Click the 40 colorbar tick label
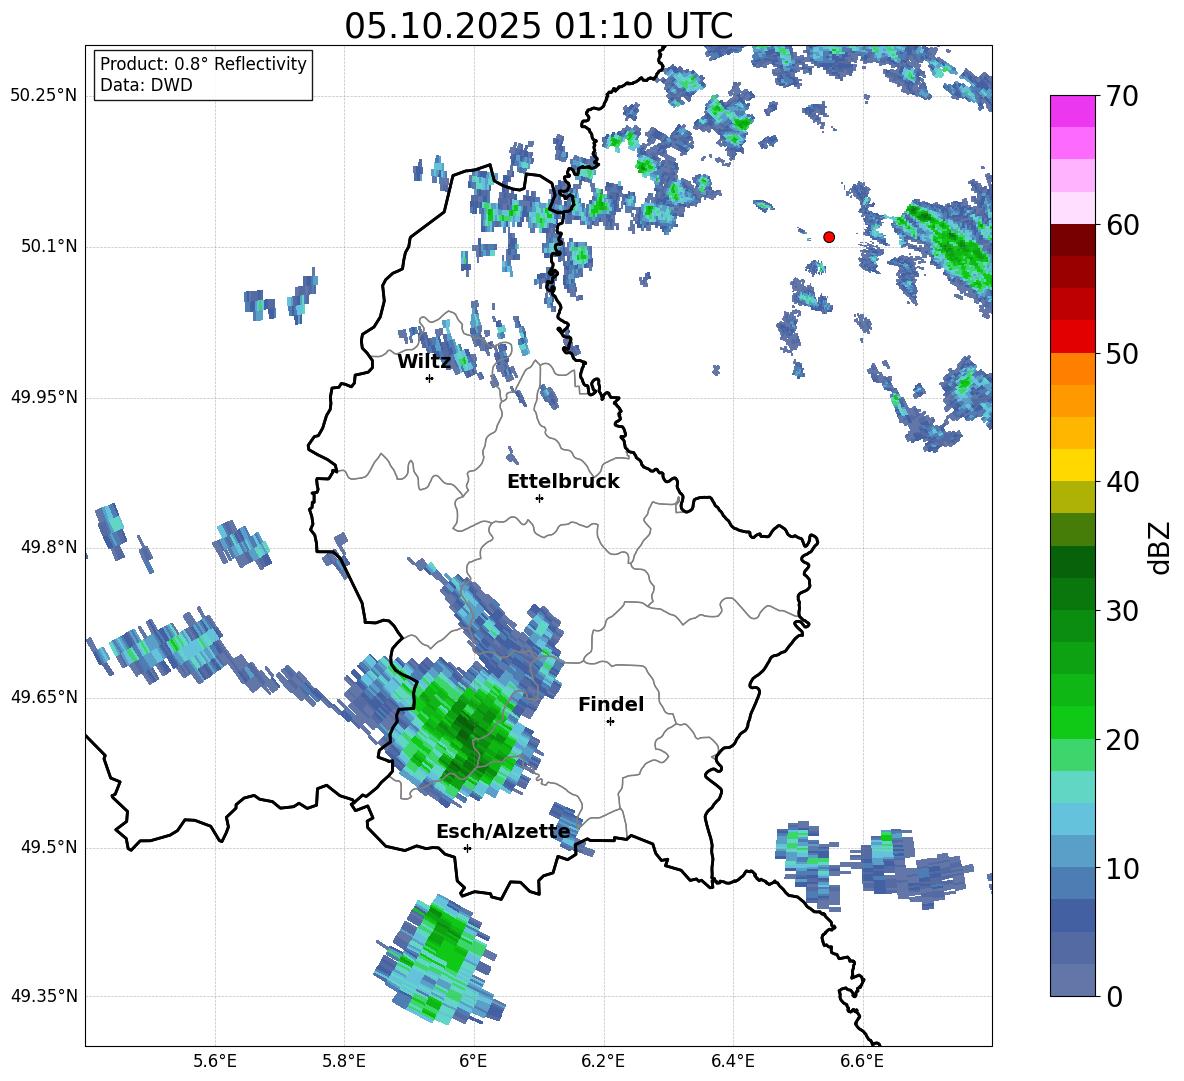1184x1081 pixels. (x=1122, y=482)
